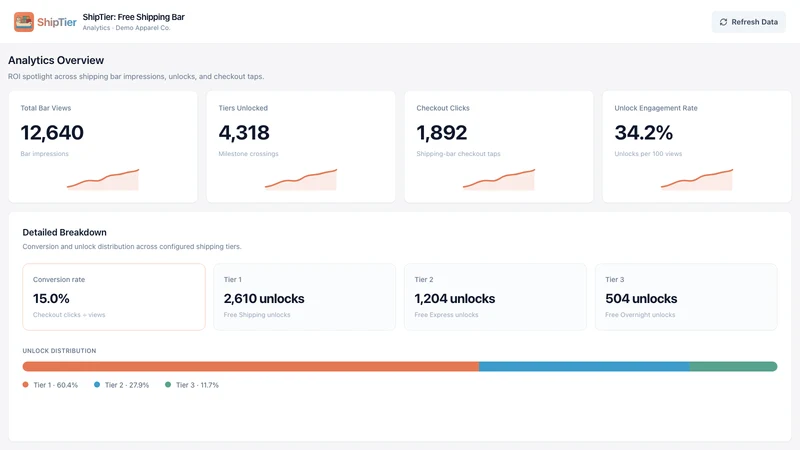800x450 pixels.
Task: Click the blue Tier 2 legend dot
Action: 97,385
